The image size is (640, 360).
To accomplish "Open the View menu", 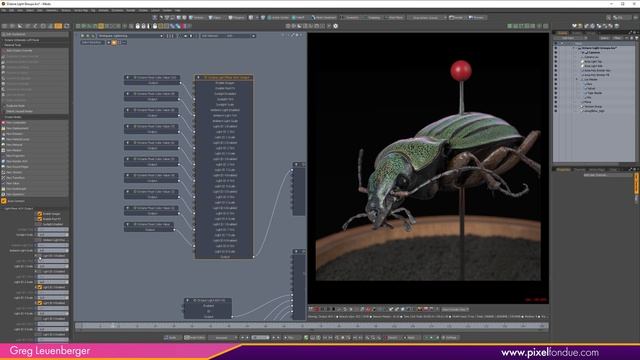I will click(20, 10).
